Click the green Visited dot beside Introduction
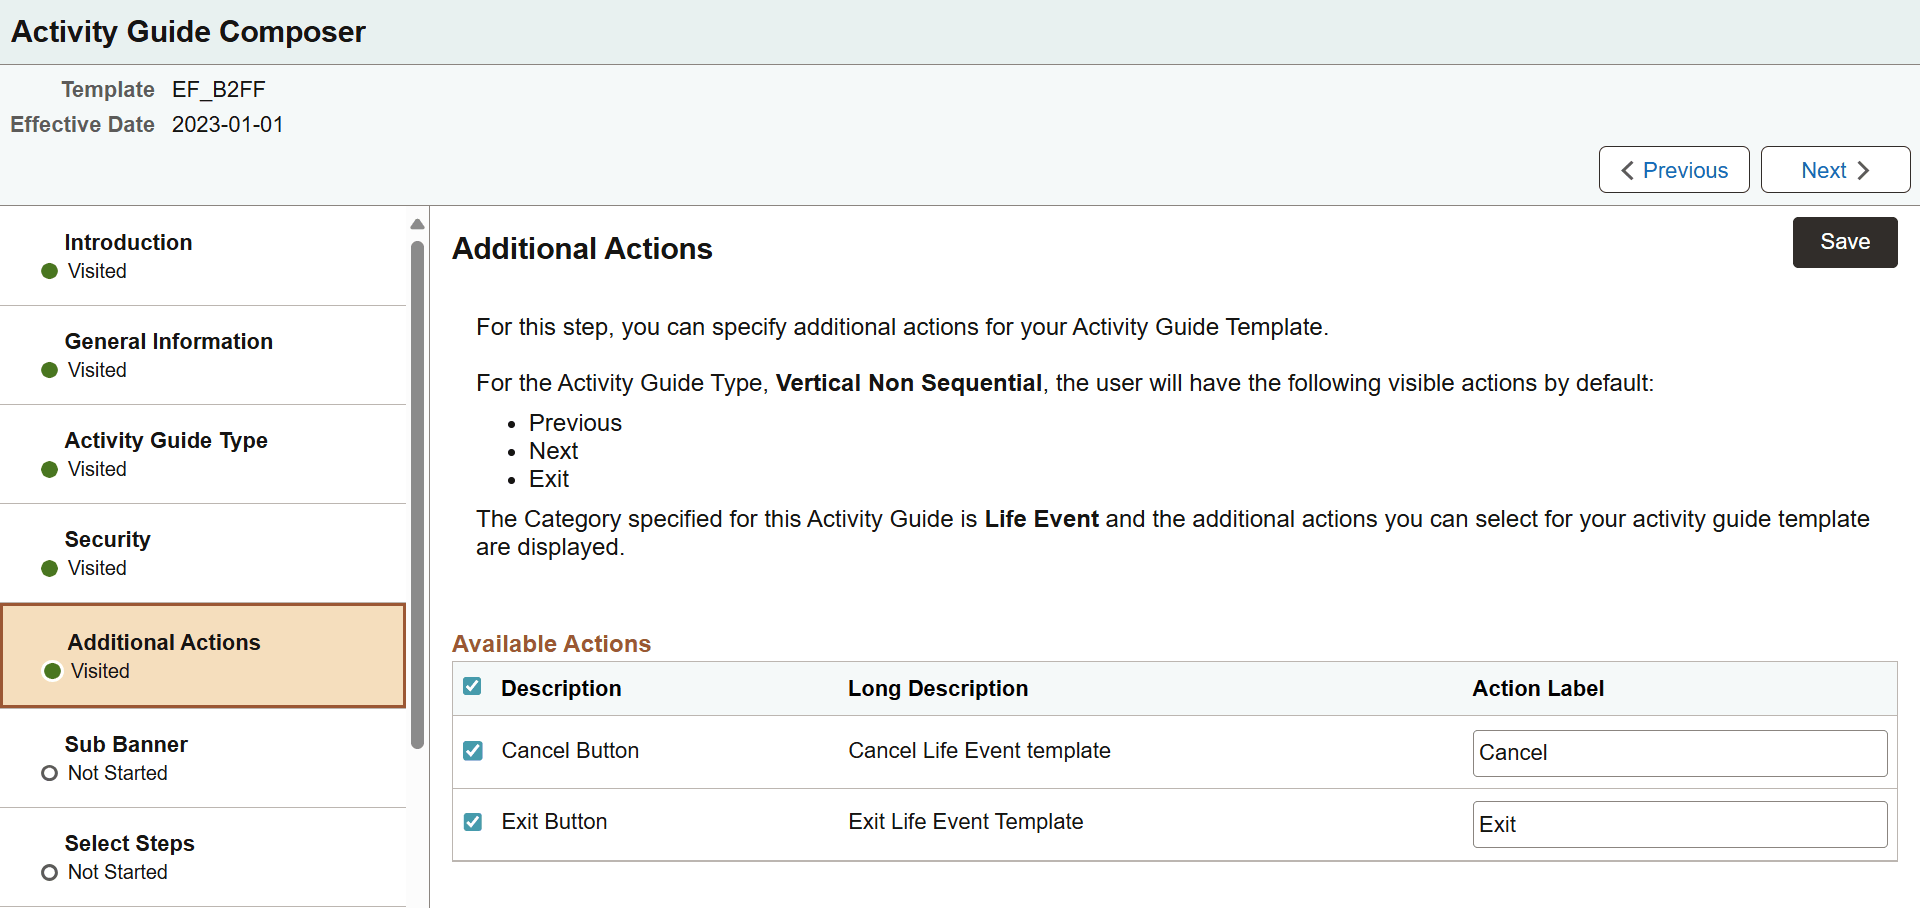 pos(50,271)
